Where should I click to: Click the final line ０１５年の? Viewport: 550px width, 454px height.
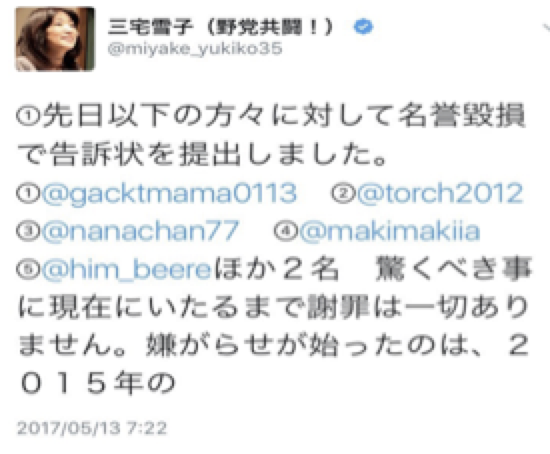[x=97, y=383]
